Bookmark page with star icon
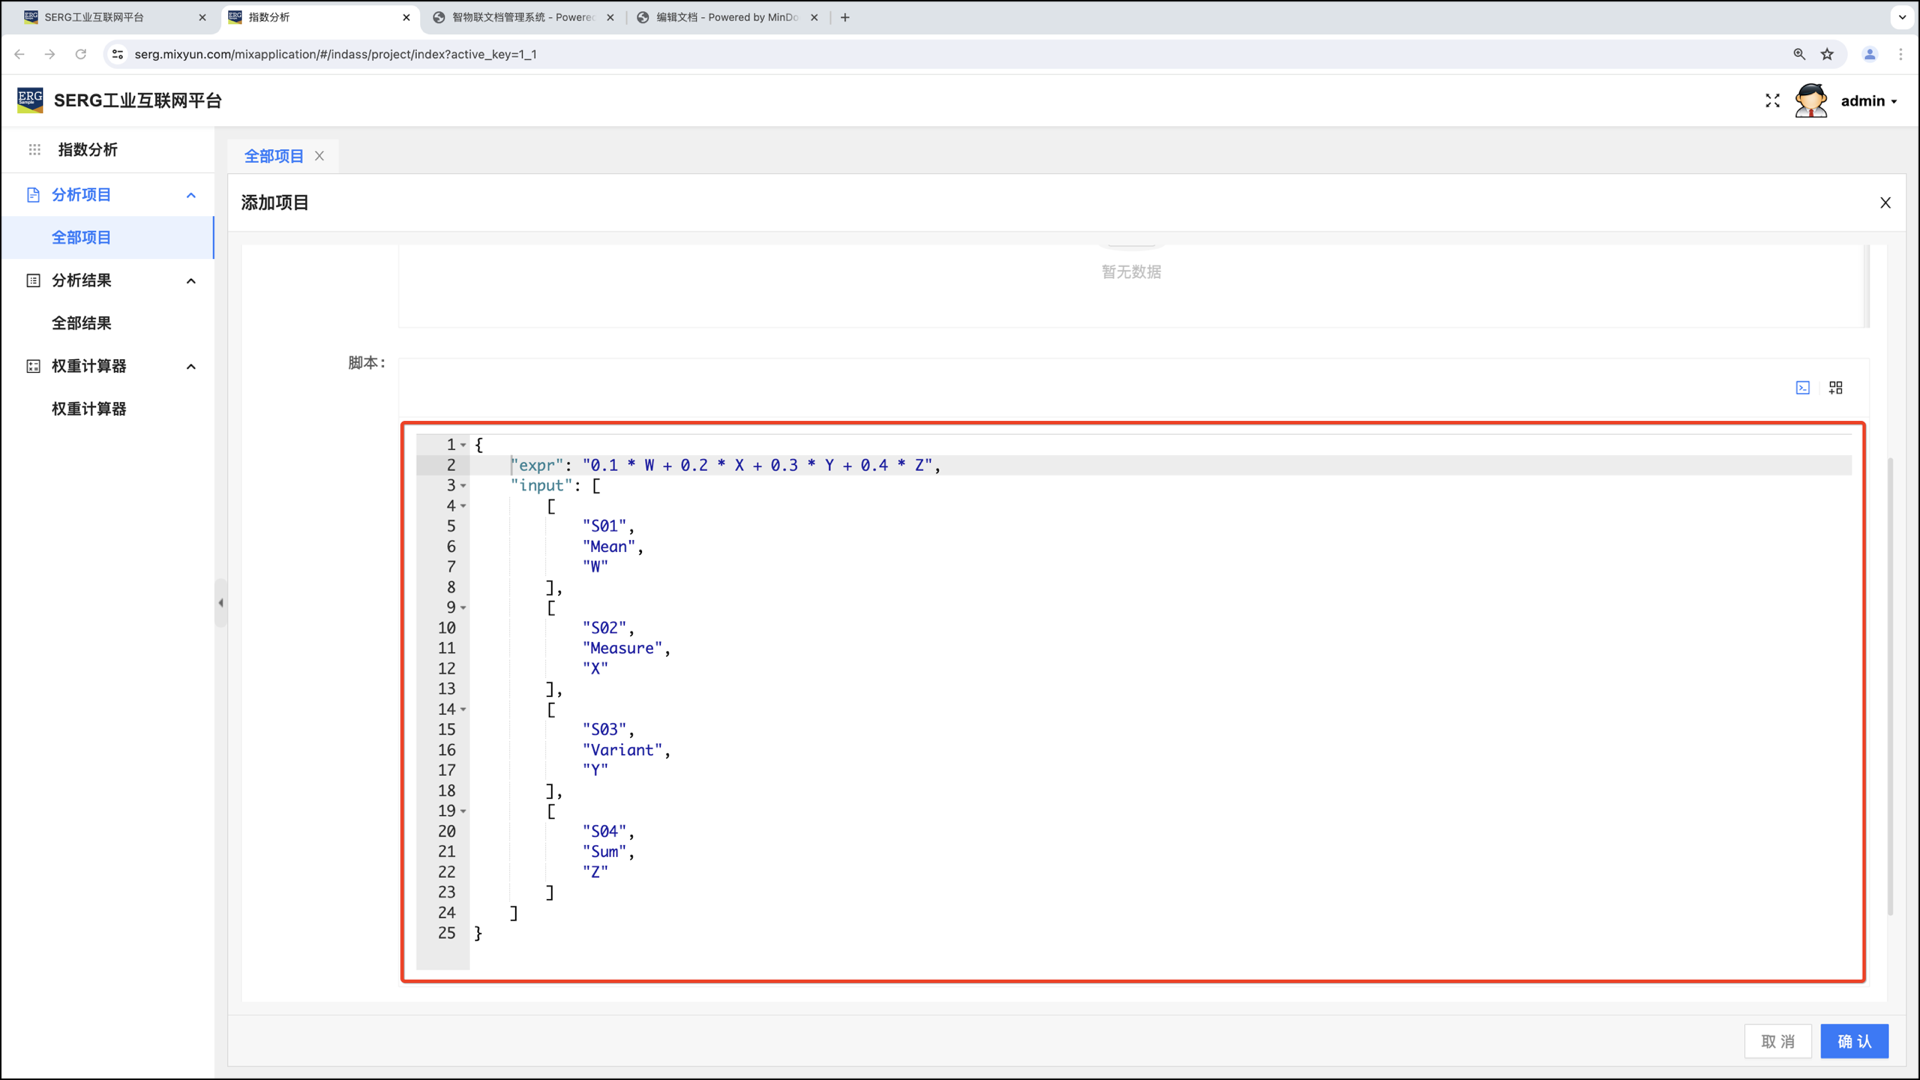This screenshot has width=1920, height=1080. pyautogui.click(x=1827, y=54)
